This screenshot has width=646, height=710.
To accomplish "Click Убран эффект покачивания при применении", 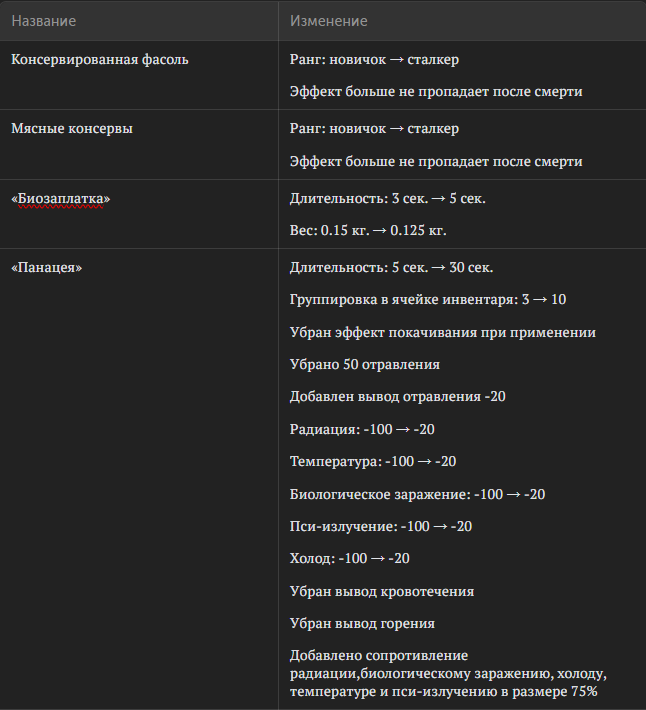I will pyautogui.click(x=443, y=332).
